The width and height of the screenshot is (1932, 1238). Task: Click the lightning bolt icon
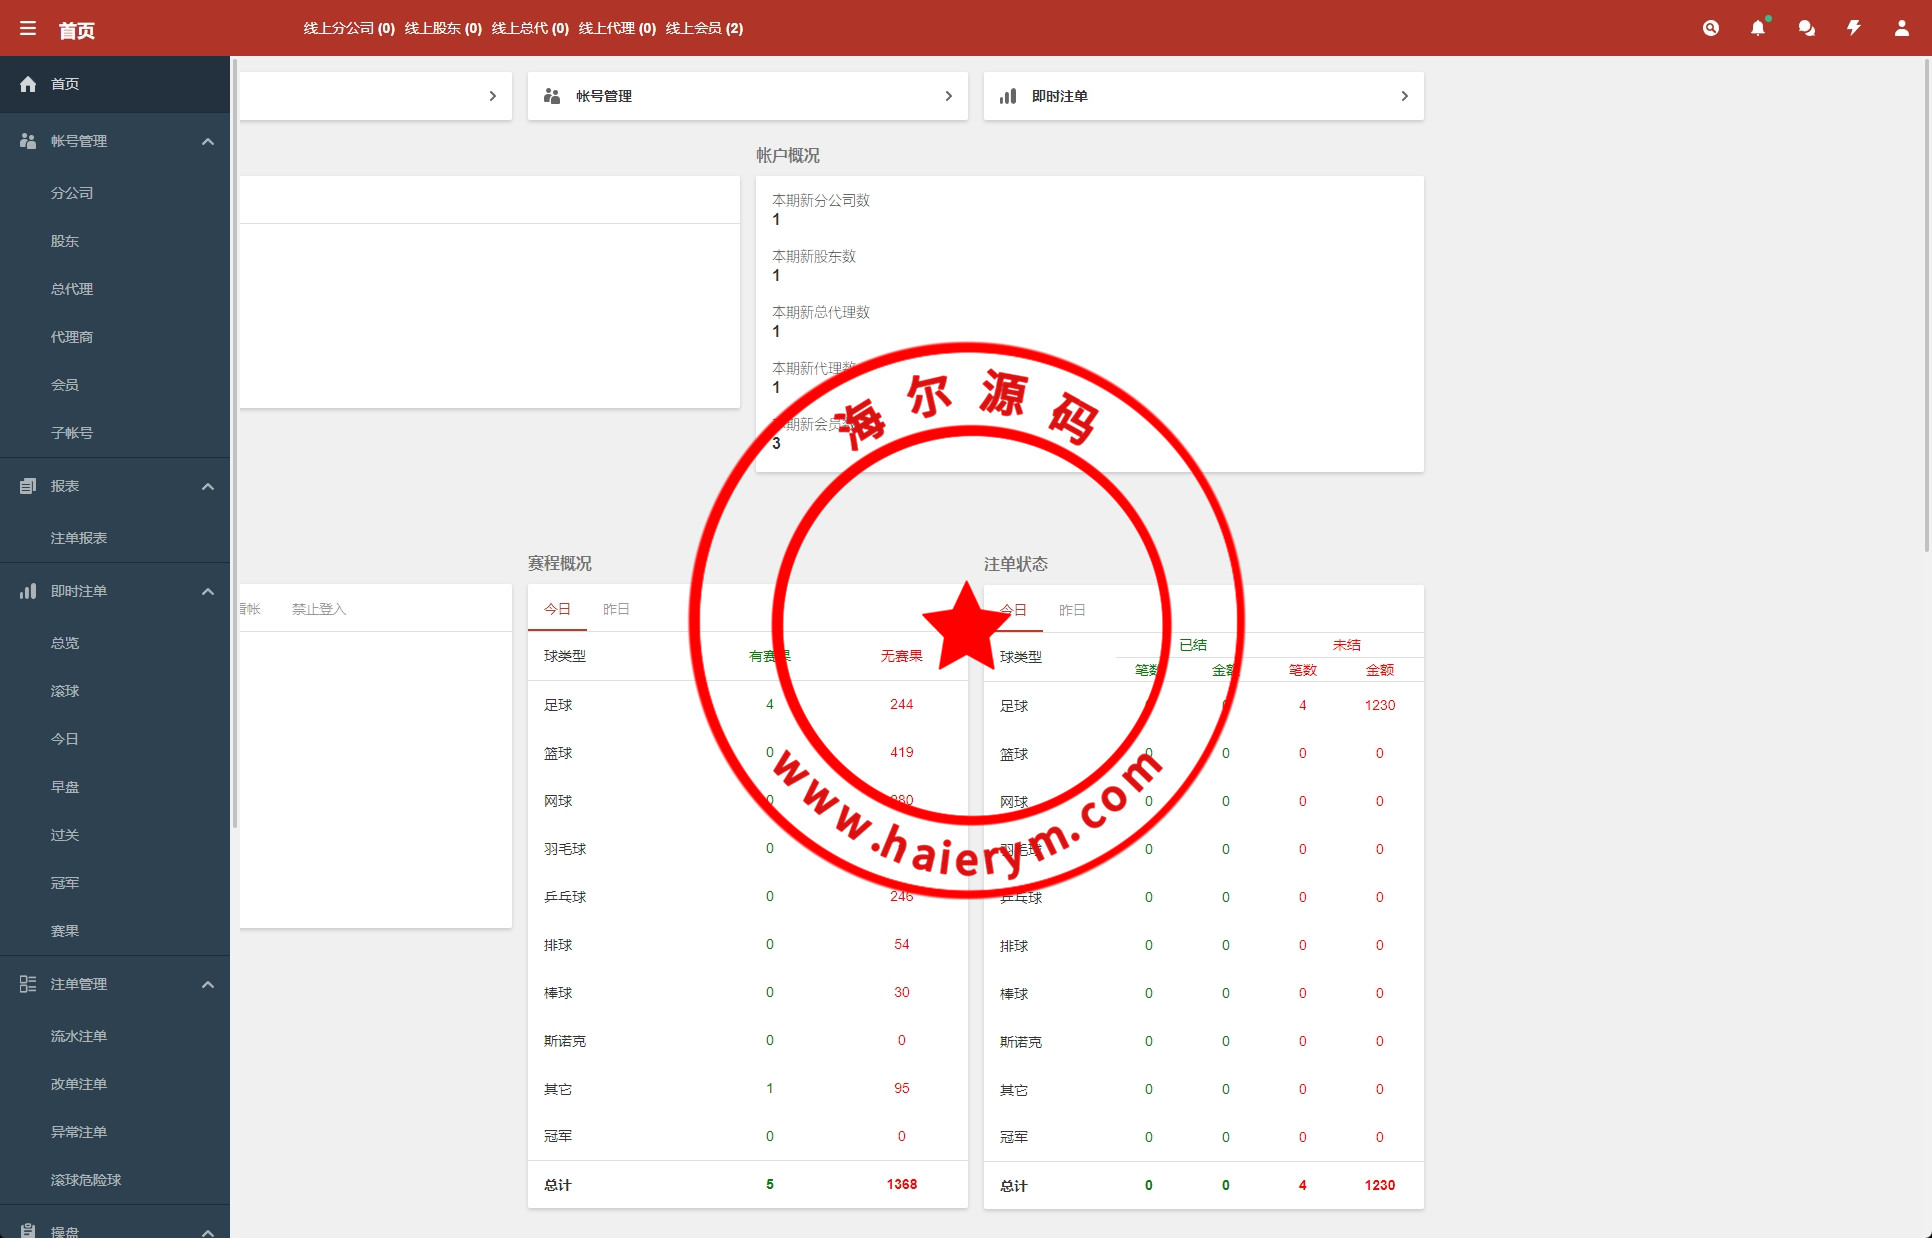click(1853, 28)
